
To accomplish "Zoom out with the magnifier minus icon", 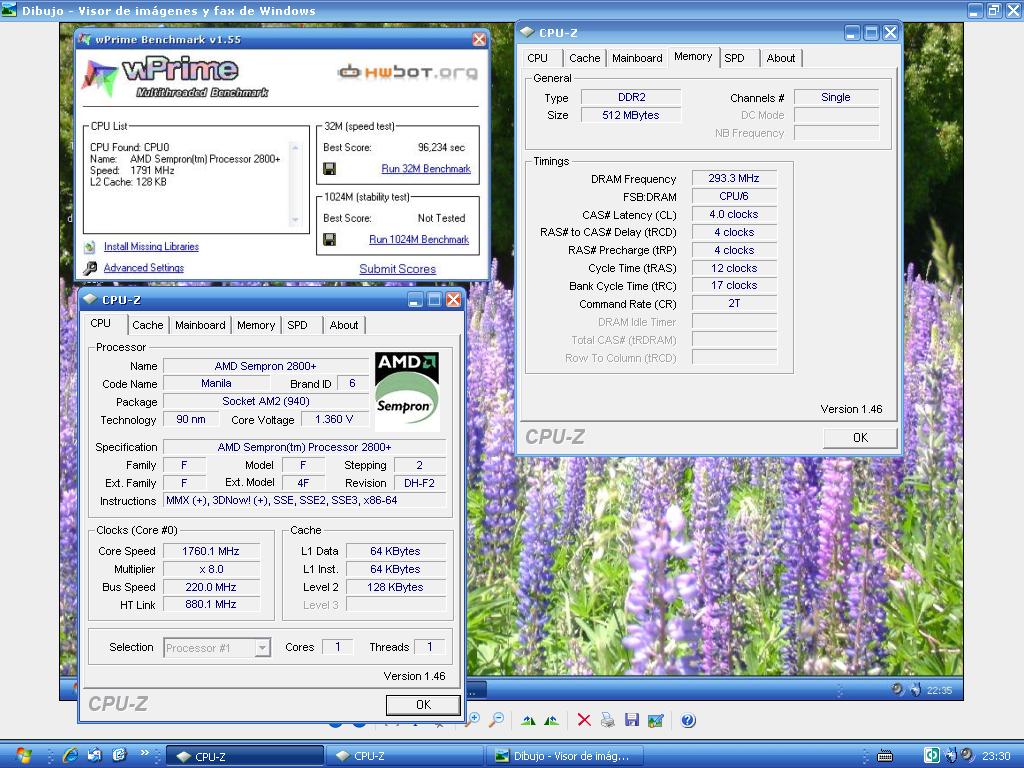I will pos(497,720).
